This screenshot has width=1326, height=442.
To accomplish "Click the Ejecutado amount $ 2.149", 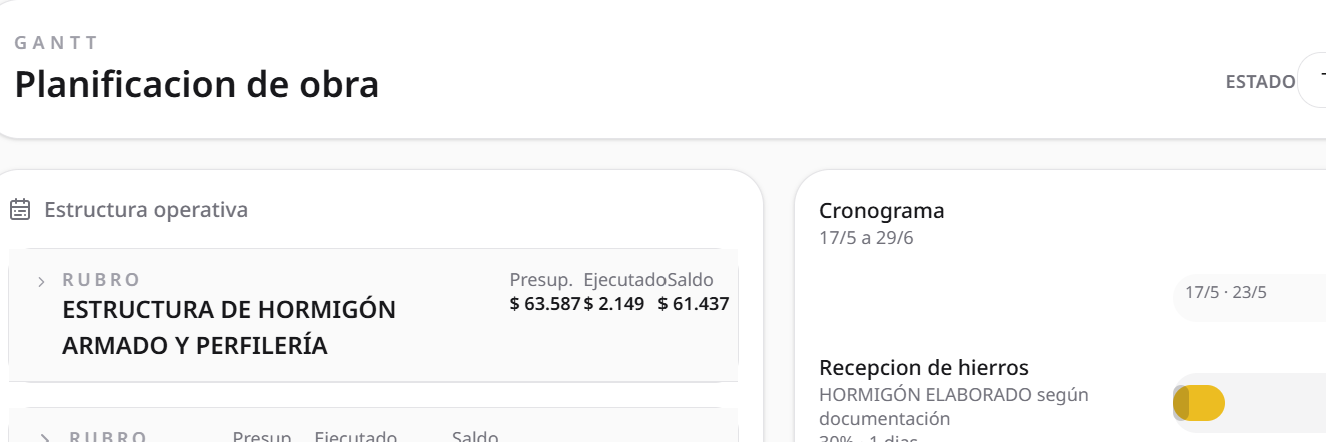I will coord(614,304).
